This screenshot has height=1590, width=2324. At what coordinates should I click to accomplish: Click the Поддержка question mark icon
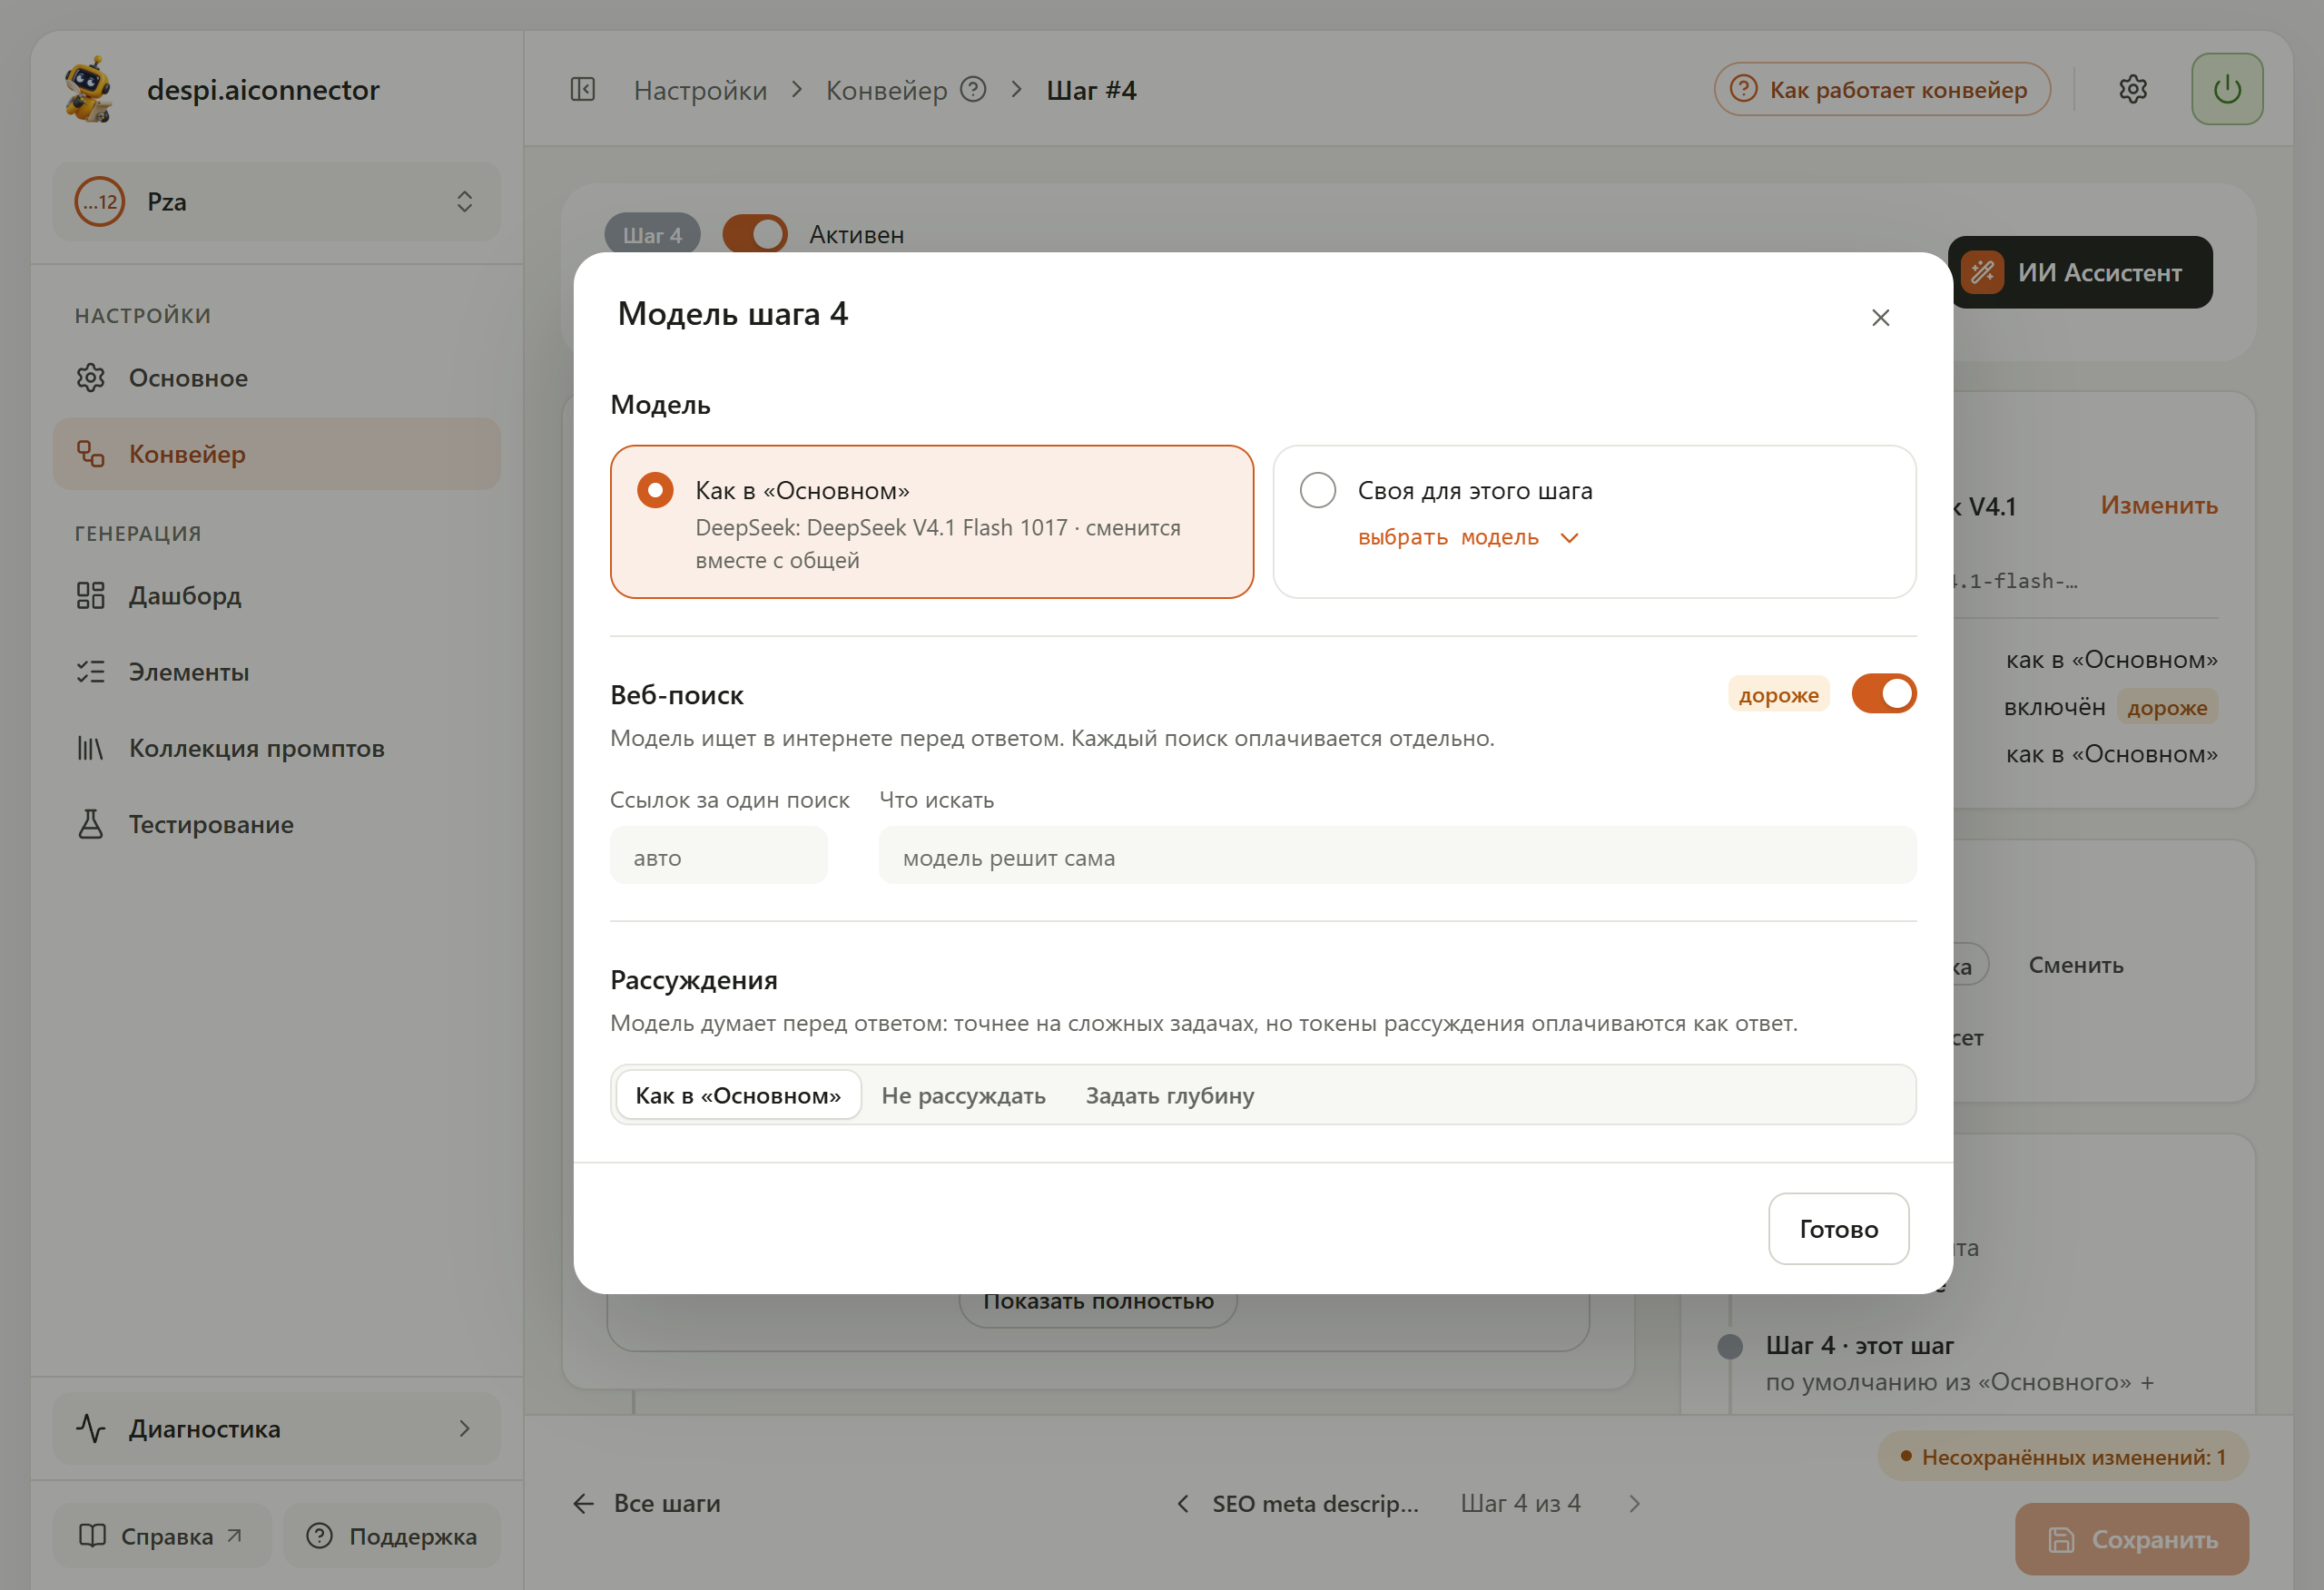(x=319, y=1536)
